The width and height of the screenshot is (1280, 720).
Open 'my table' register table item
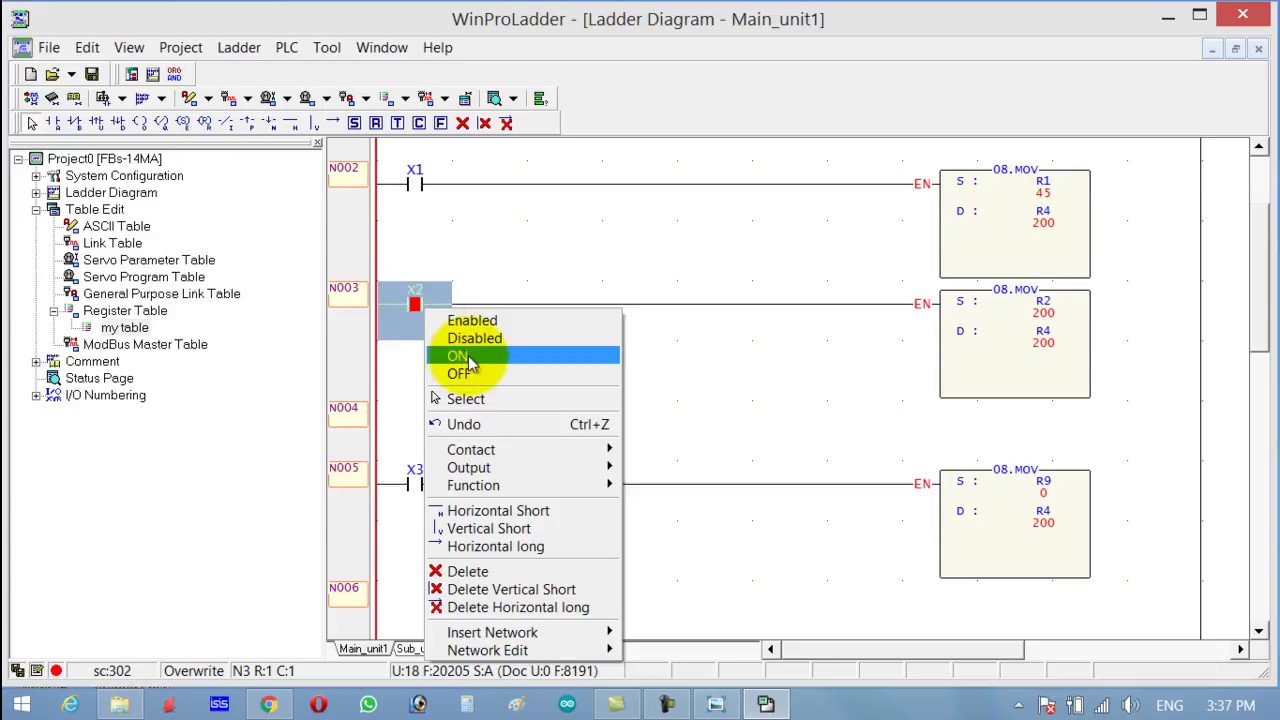124,328
